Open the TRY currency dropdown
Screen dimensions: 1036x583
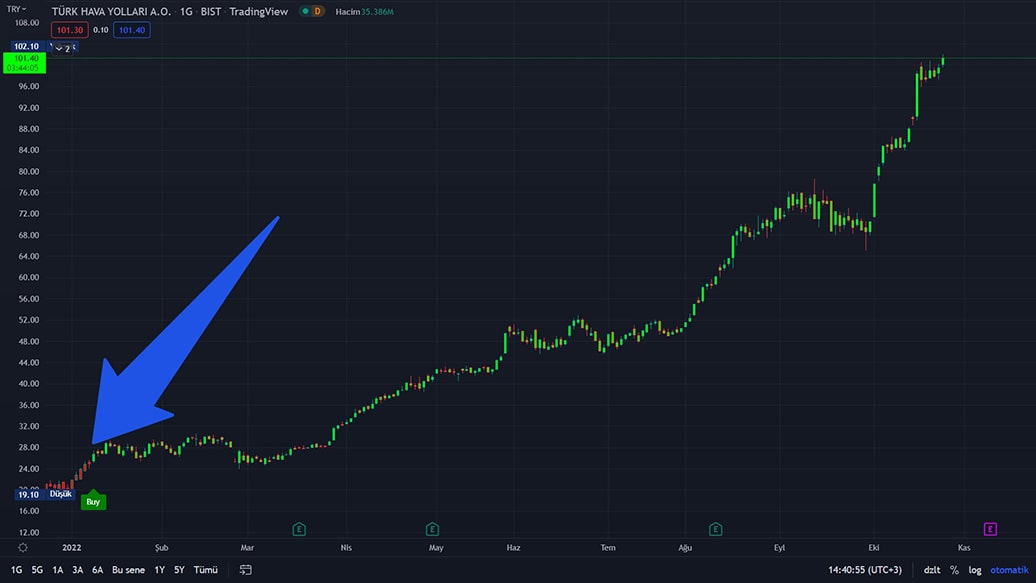16,9
